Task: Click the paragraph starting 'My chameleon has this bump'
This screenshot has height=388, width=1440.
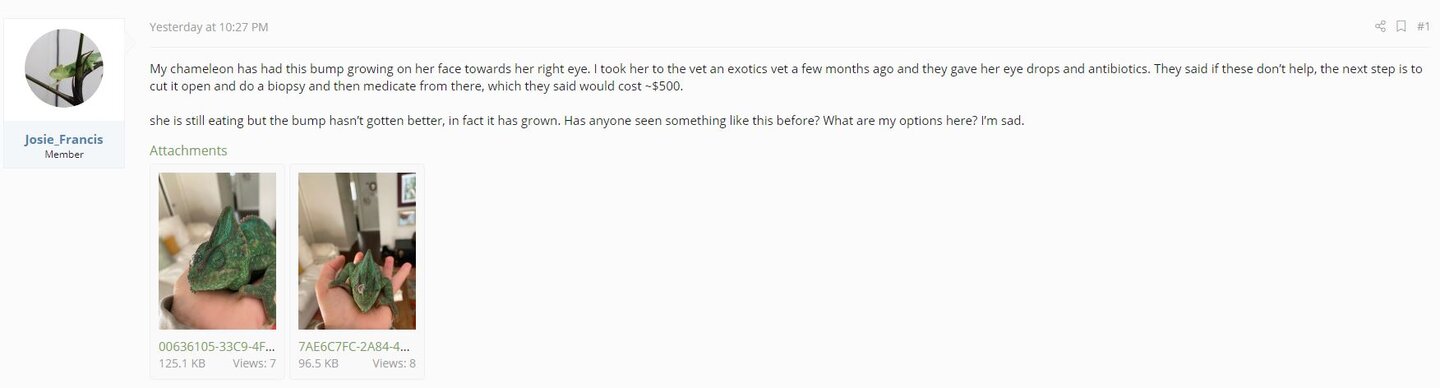Action: pyautogui.click(x=786, y=78)
